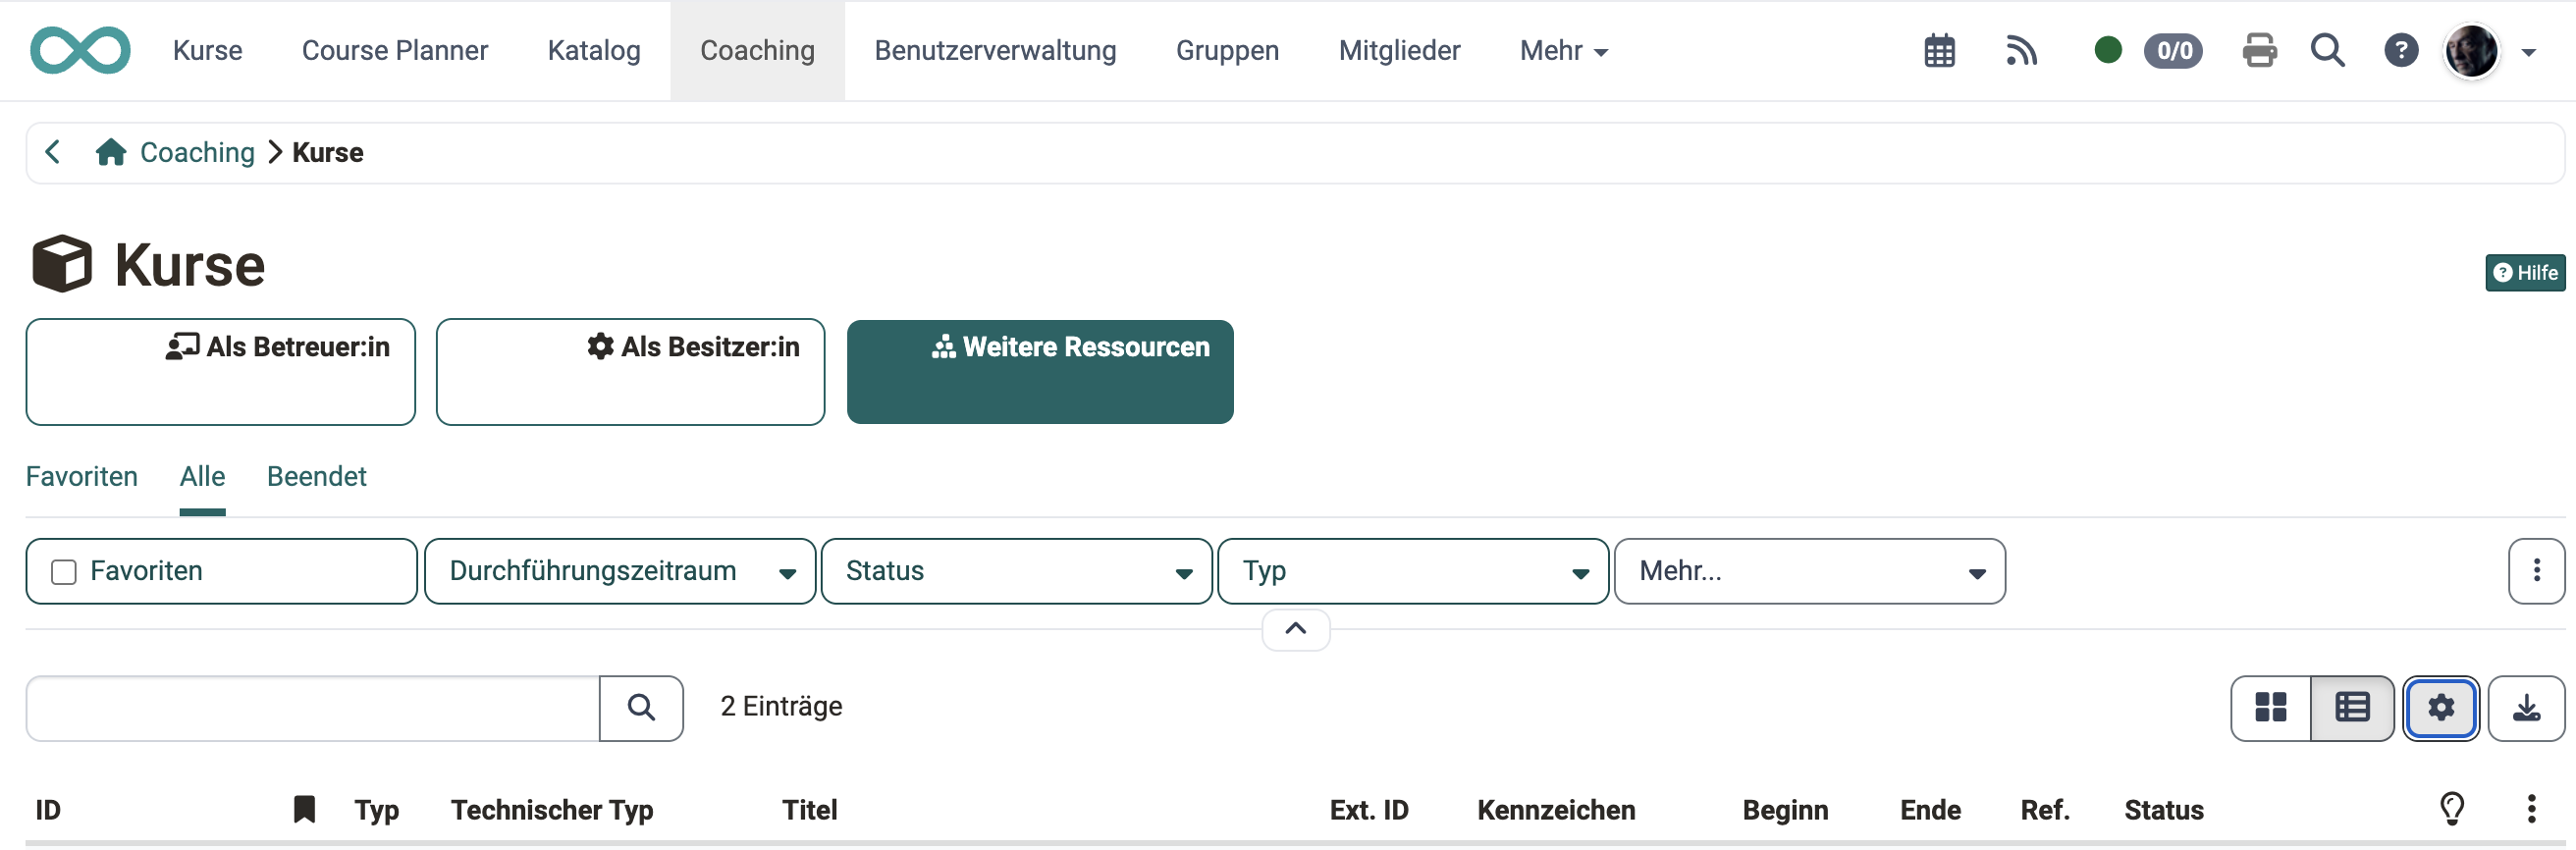The width and height of the screenshot is (2576, 850).
Task: Select the Als Besitzer:in filter card
Action: tap(630, 372)
